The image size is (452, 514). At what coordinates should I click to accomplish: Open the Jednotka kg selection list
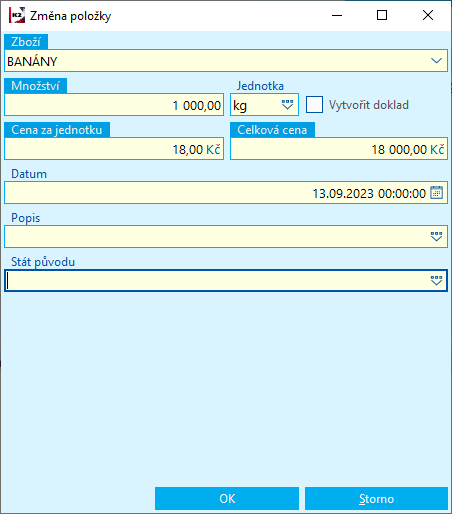pyautogui.click(x=287, y=105)
